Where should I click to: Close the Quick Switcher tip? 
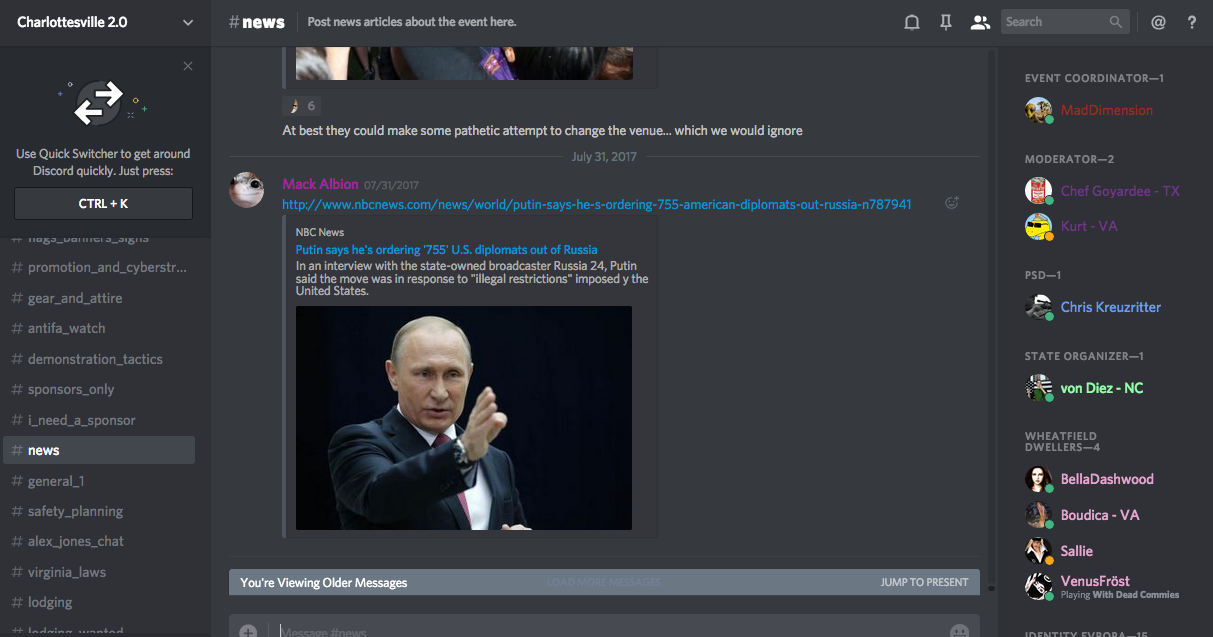click(x=188, y=66)
